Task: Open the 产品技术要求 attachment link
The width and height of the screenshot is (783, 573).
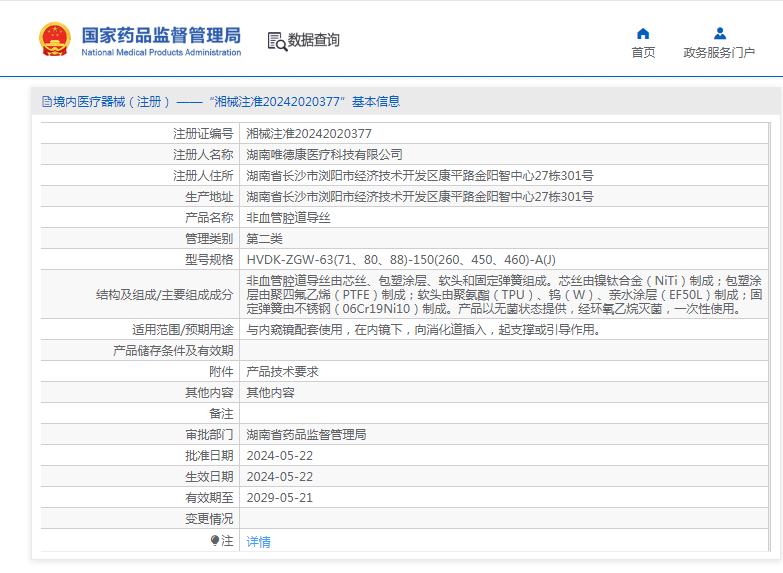Action: (x=282, y=372)
